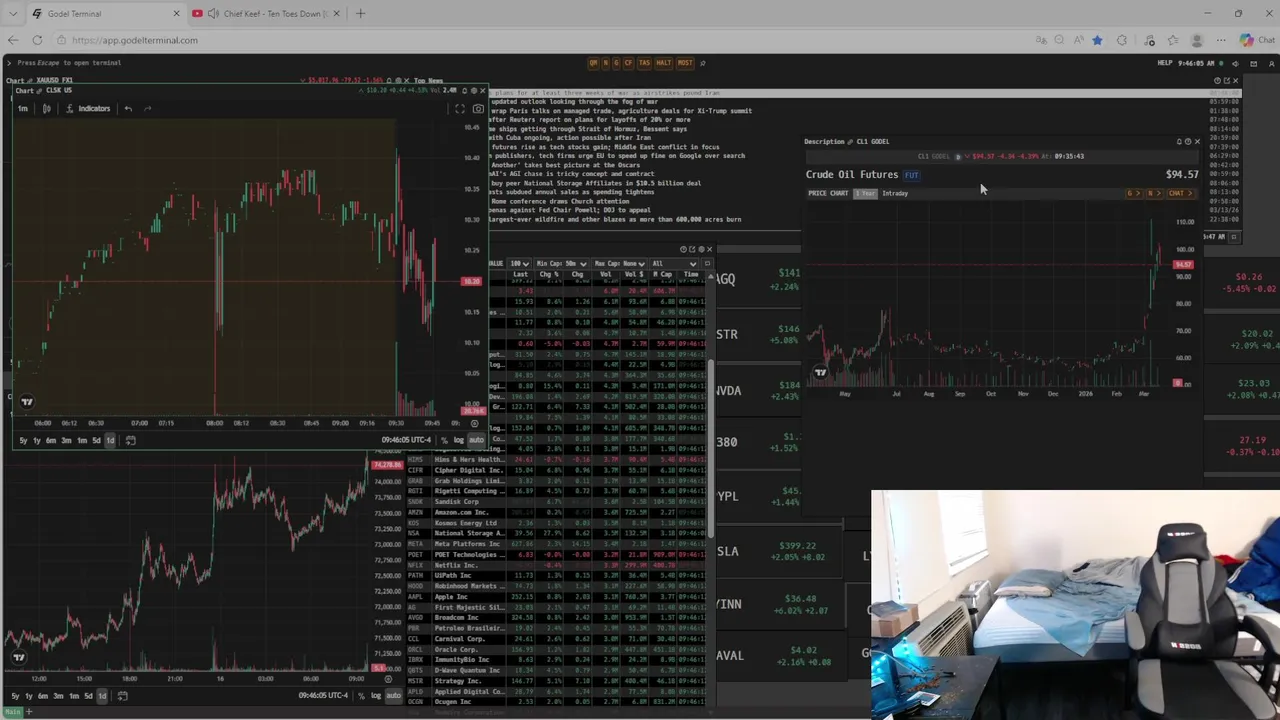Open settings icon on CLSK US chart header
Image resolution: width=1280 pixels, height=720 pixels.
point(474,91)
